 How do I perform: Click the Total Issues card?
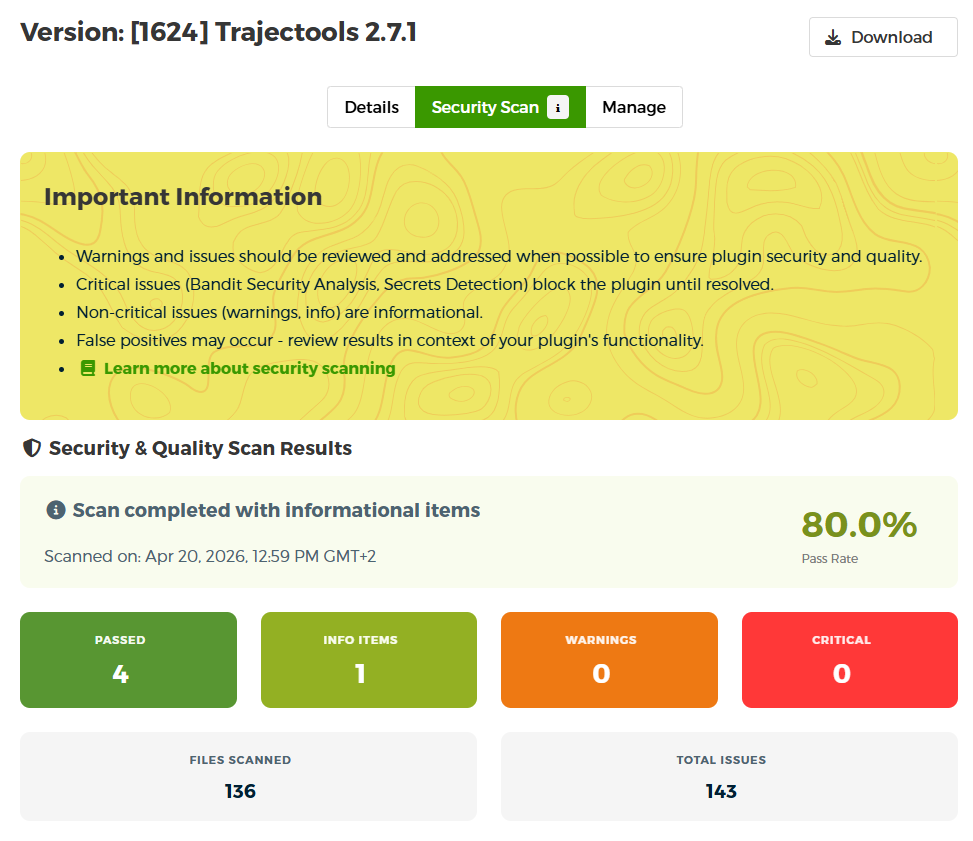tap(729, 776)
